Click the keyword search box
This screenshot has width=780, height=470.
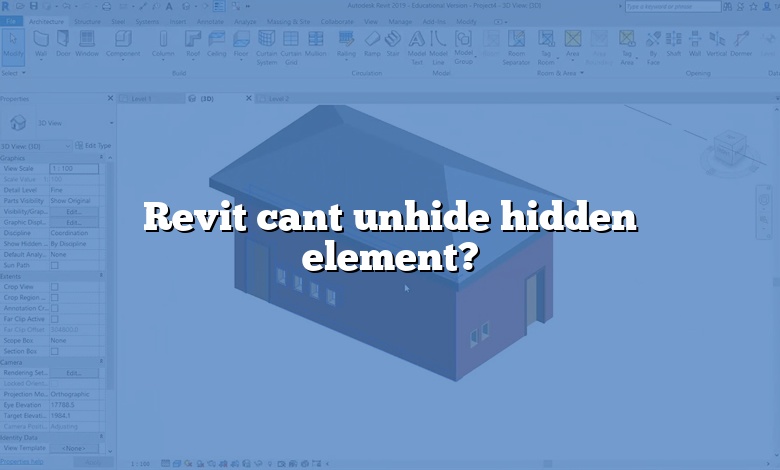coord(673,6)
